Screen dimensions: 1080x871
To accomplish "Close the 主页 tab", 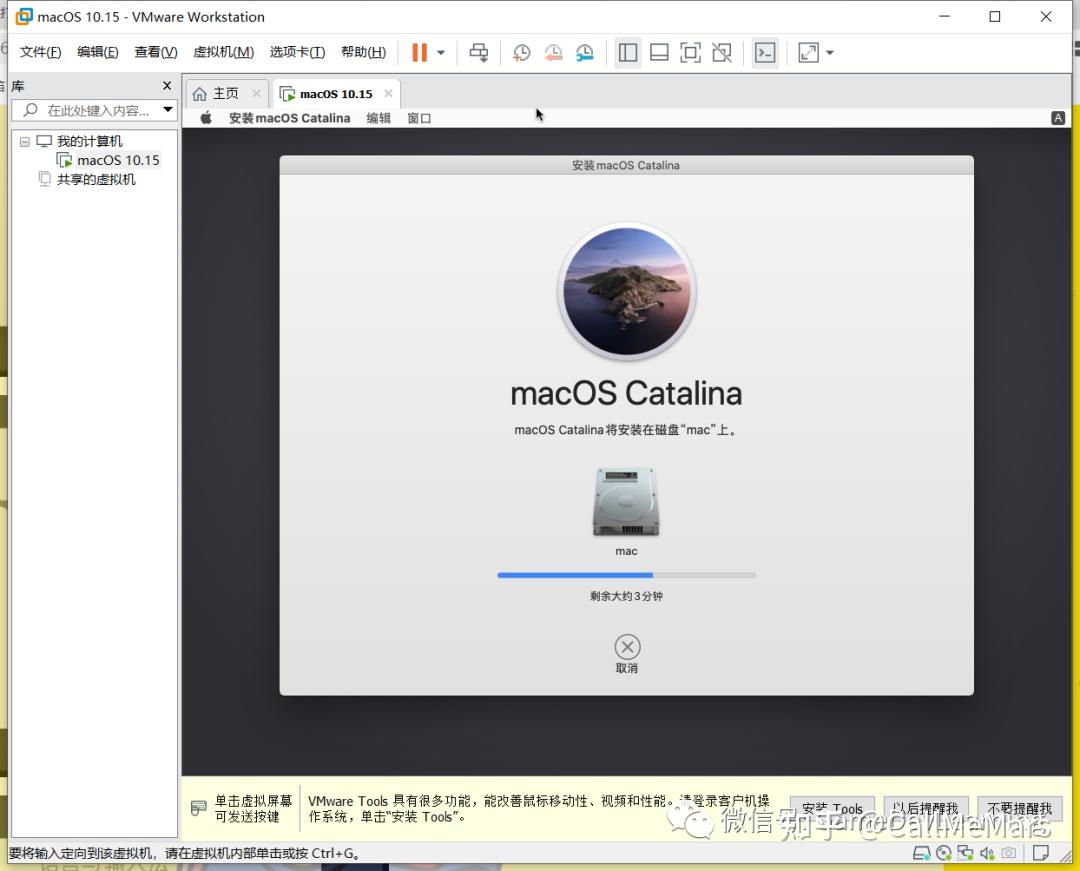I will click(256, 93).
